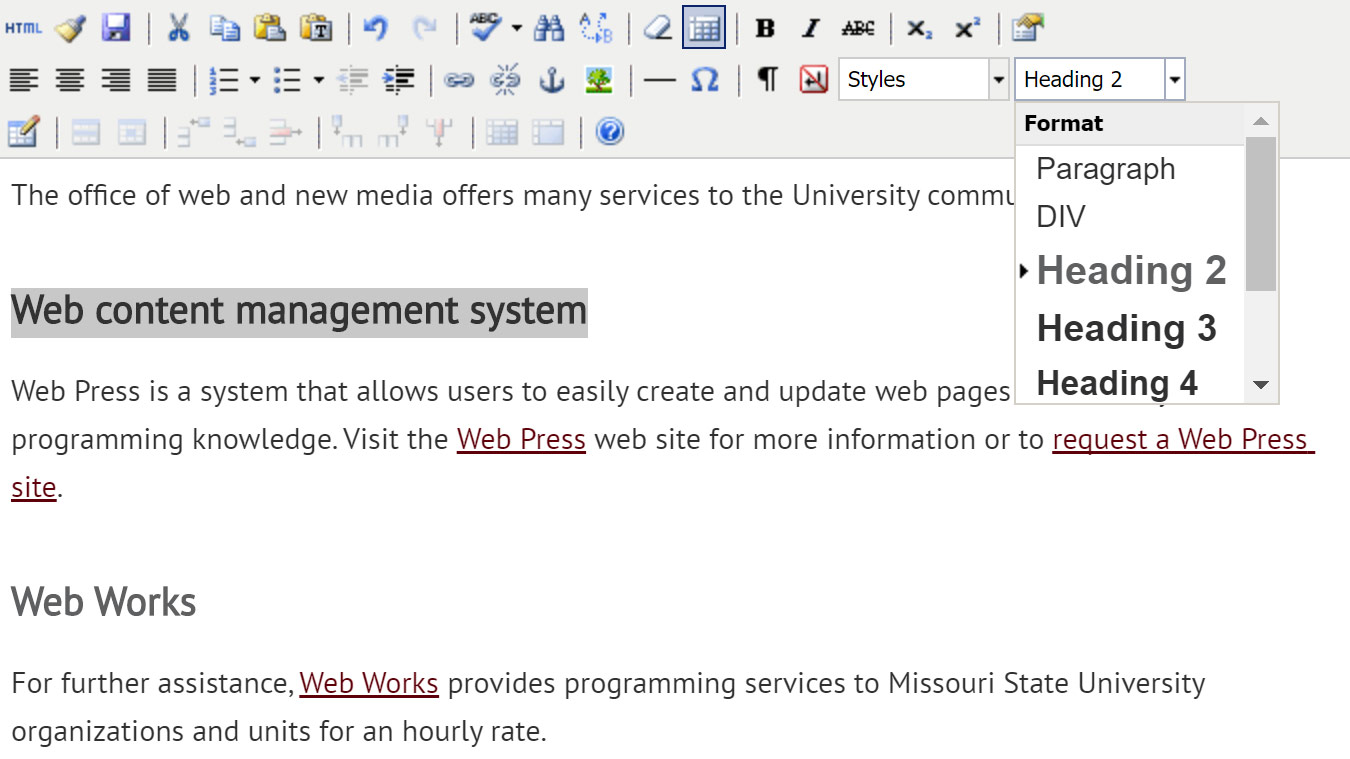Insert an image
Screen dimensions: 1350x759
pos(598,79)
